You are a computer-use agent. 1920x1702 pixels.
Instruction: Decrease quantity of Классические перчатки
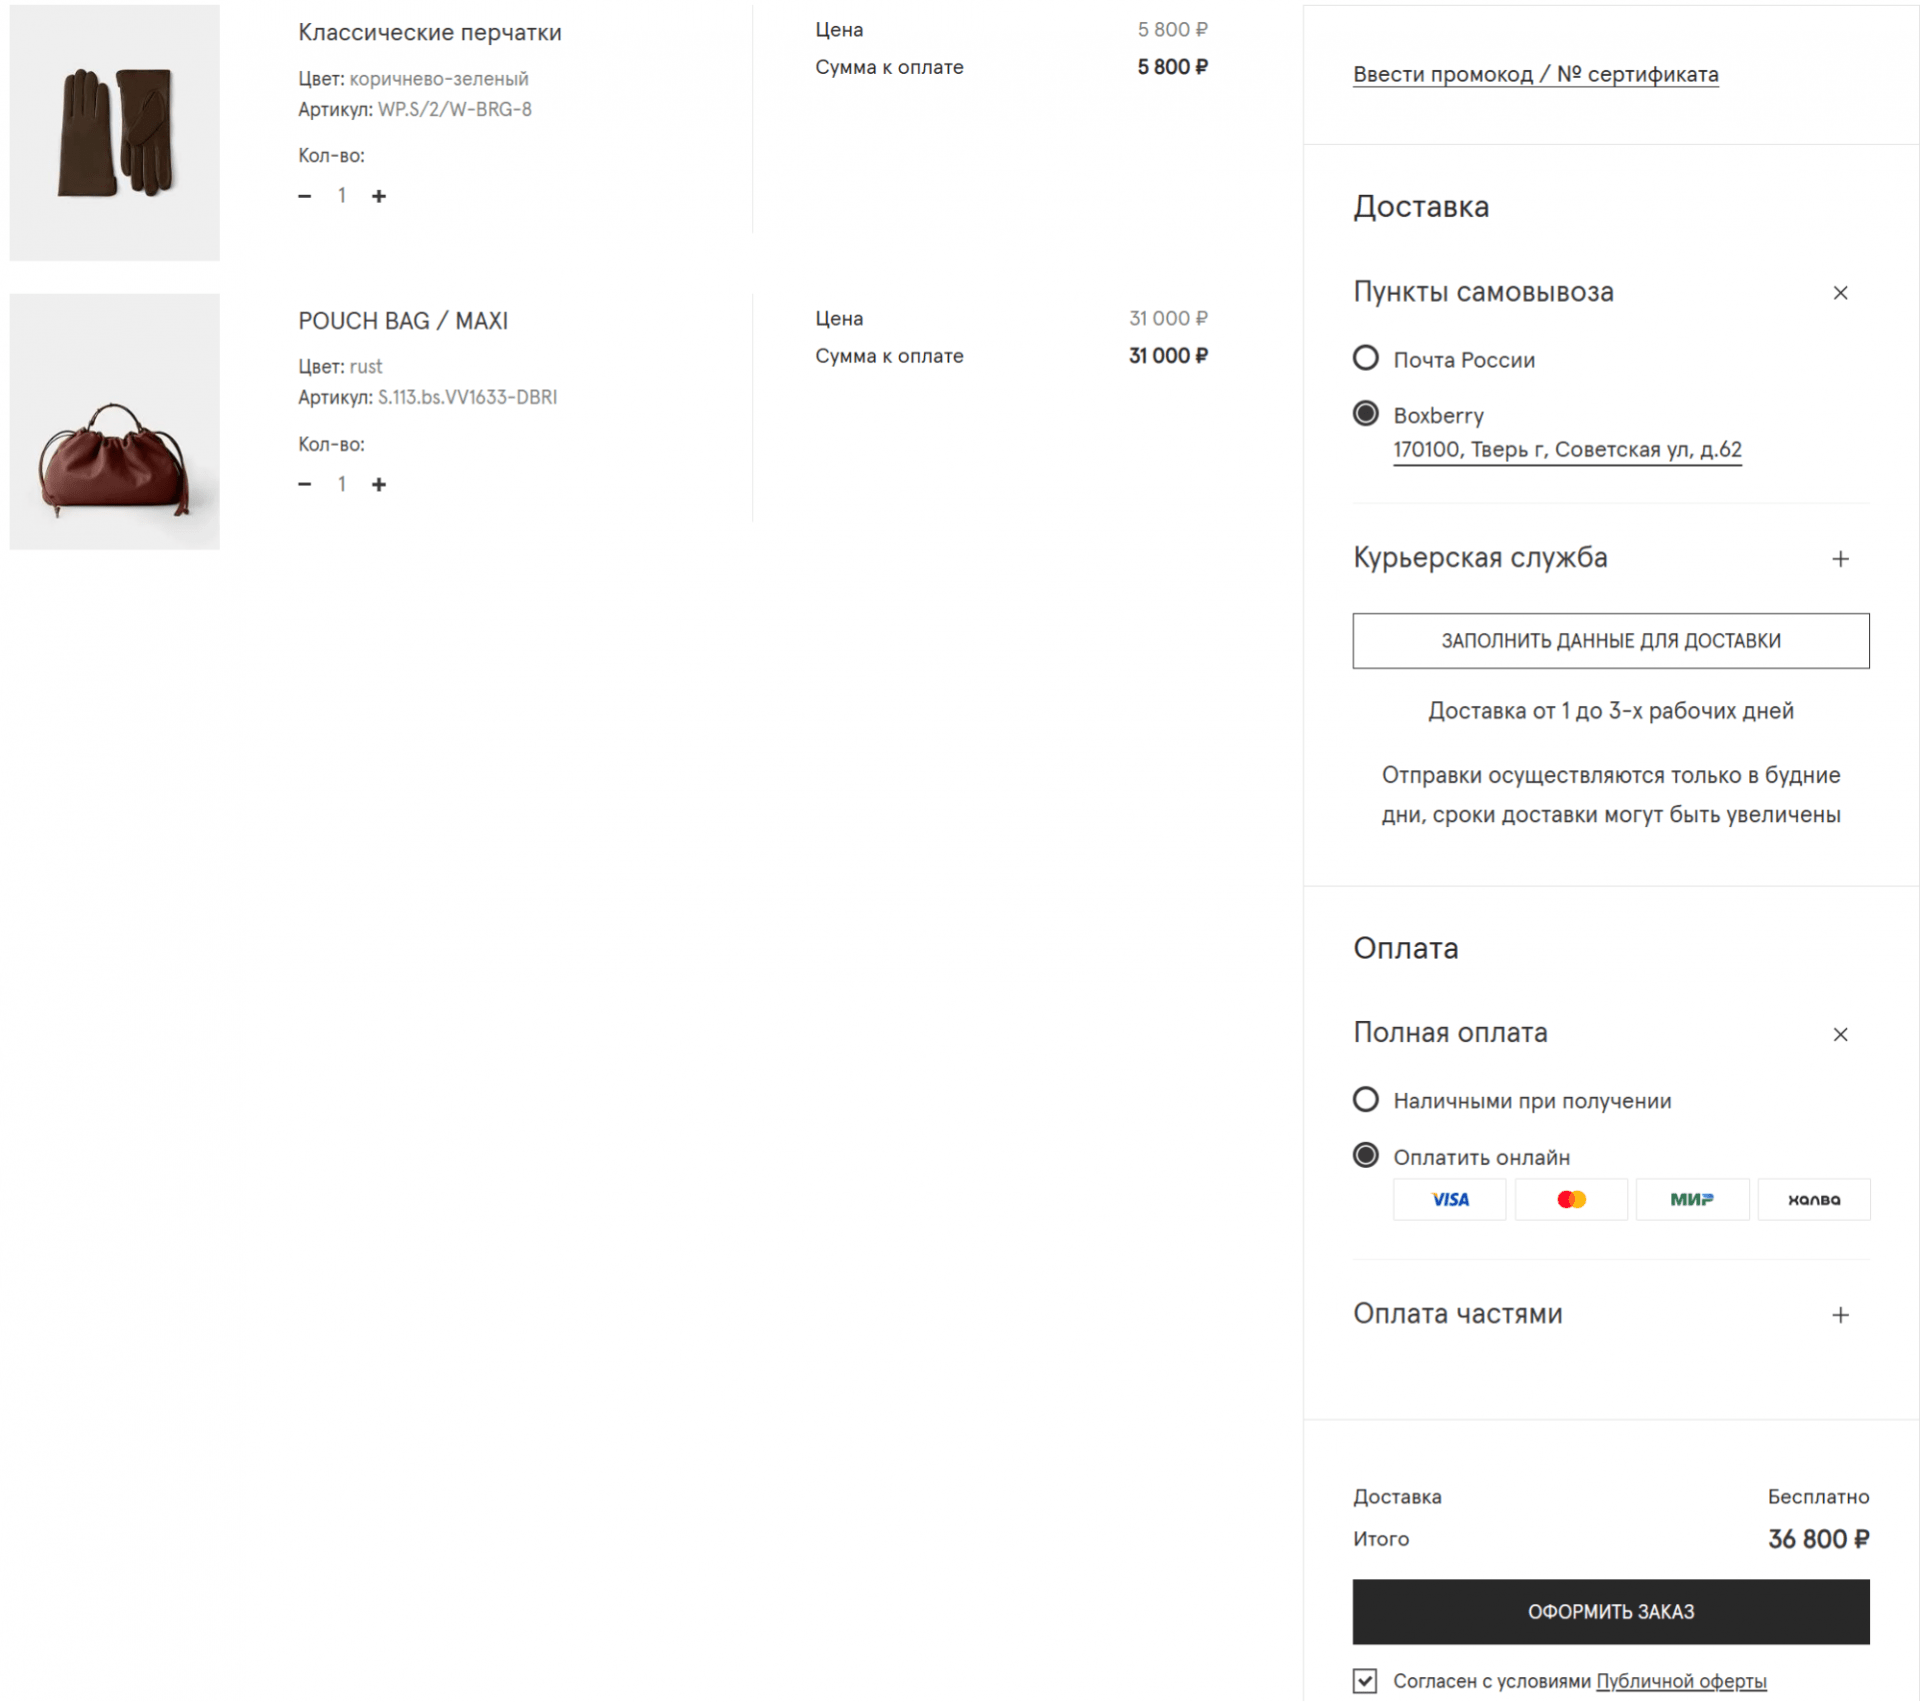[305, 196]
